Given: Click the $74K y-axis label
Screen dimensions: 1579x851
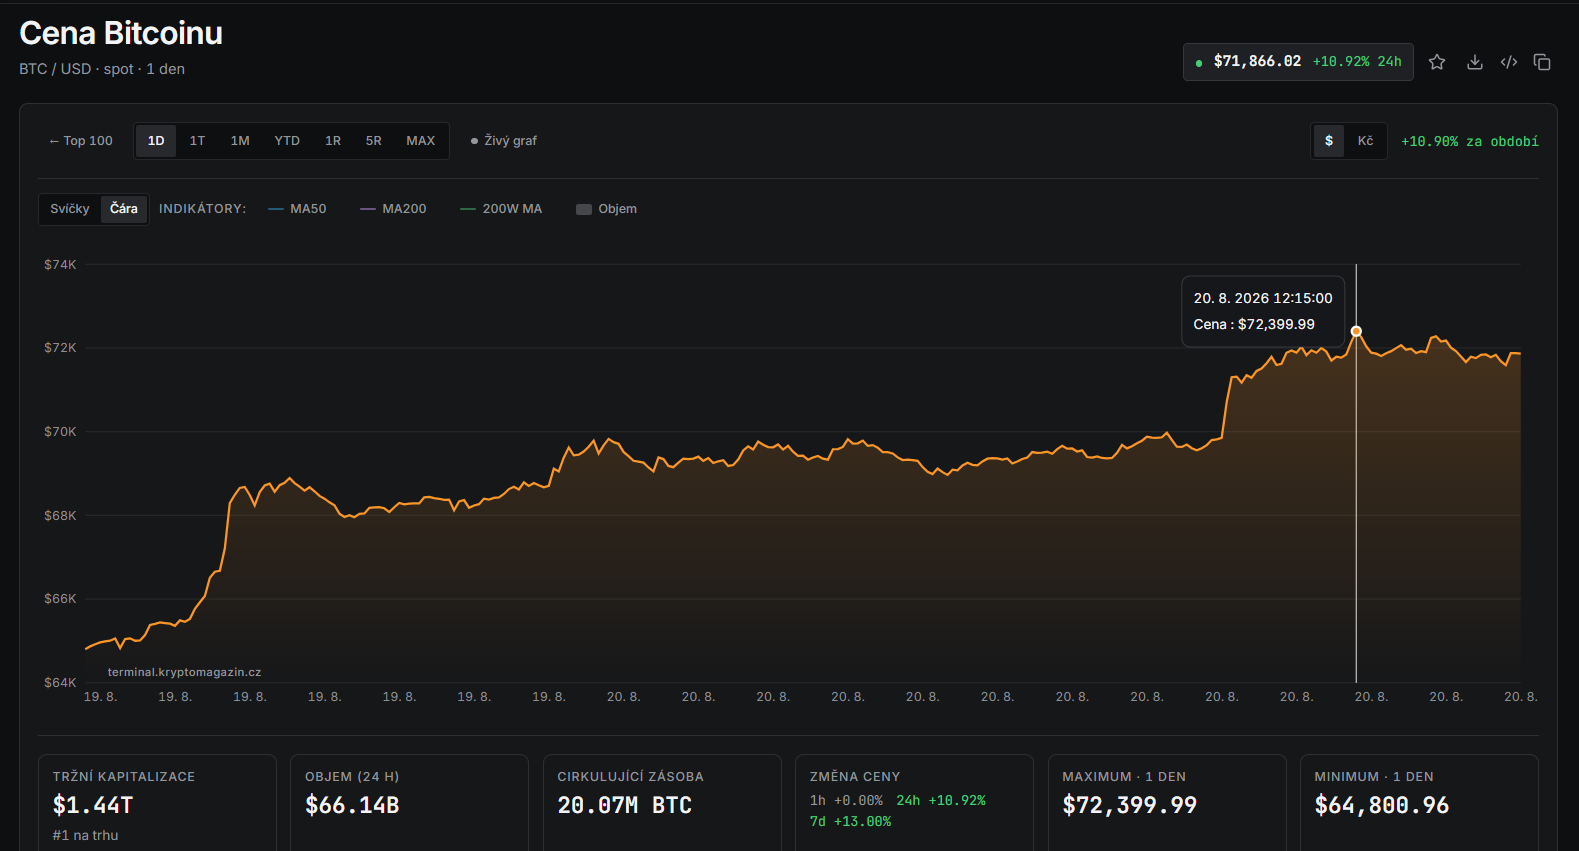Looking at the screenshot, I should pos(60,265).
